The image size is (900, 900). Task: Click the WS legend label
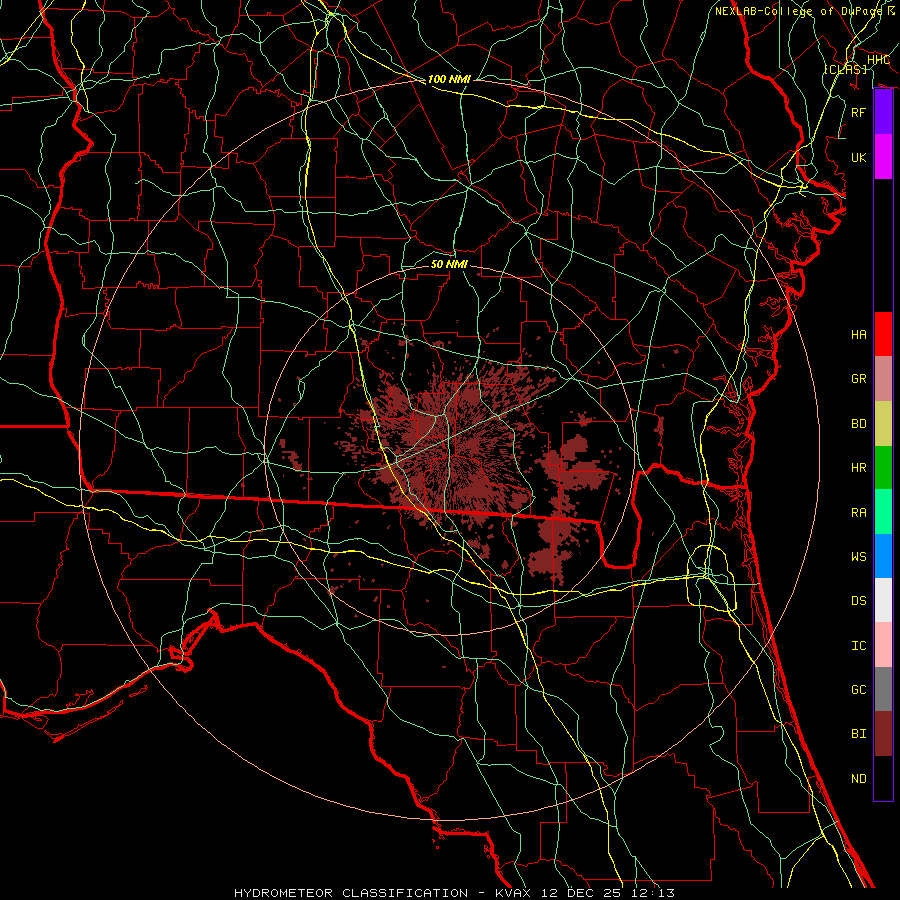(x=859, y=557)
